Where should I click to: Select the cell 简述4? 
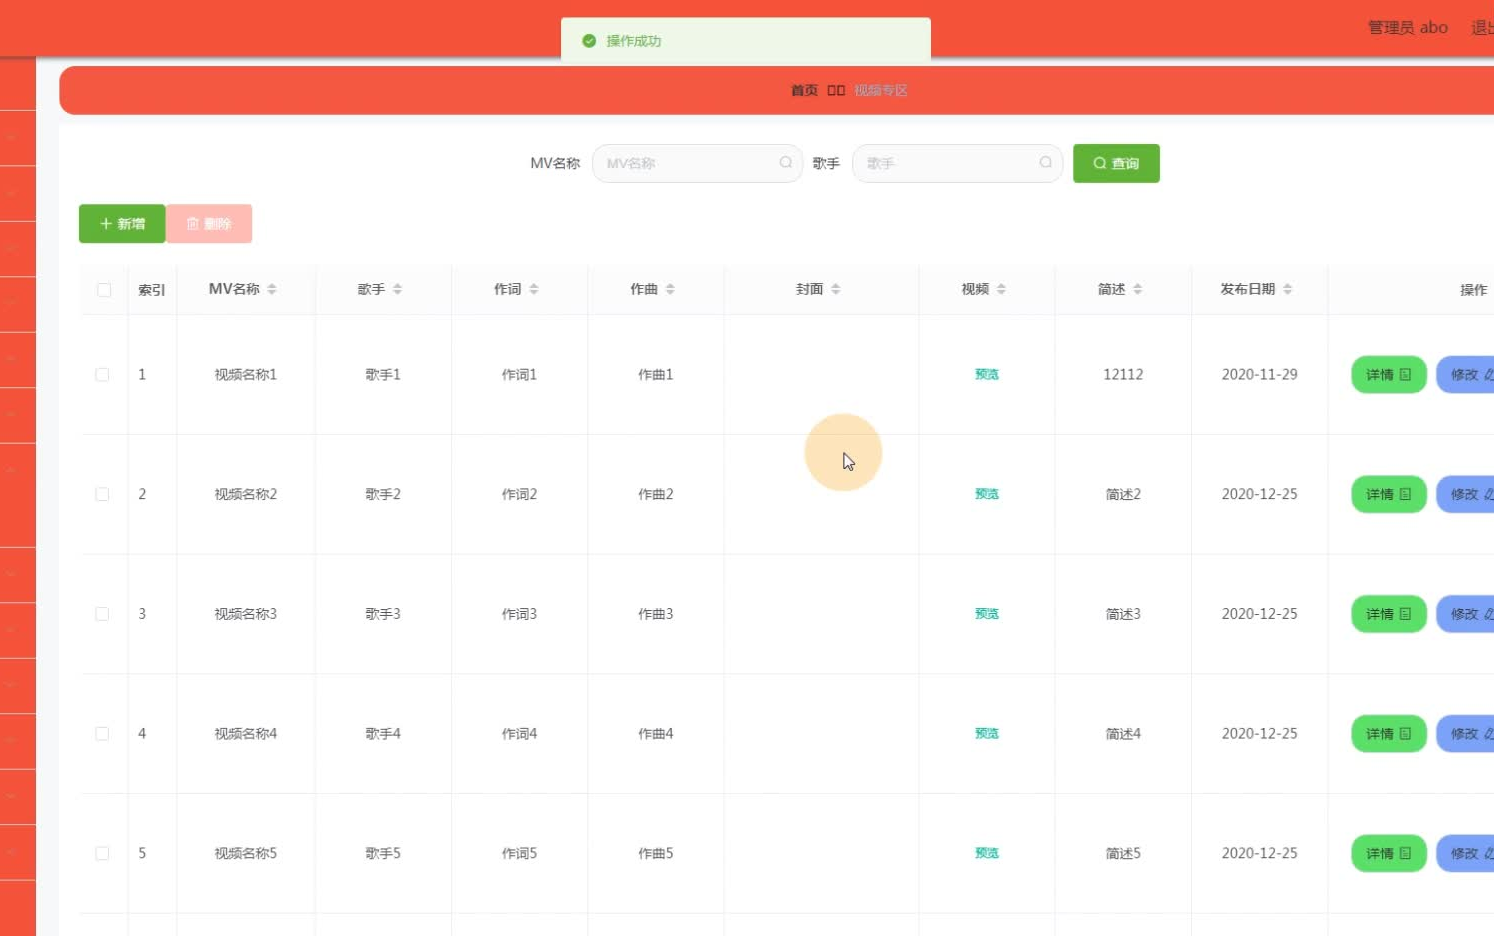pos(1123,734)
